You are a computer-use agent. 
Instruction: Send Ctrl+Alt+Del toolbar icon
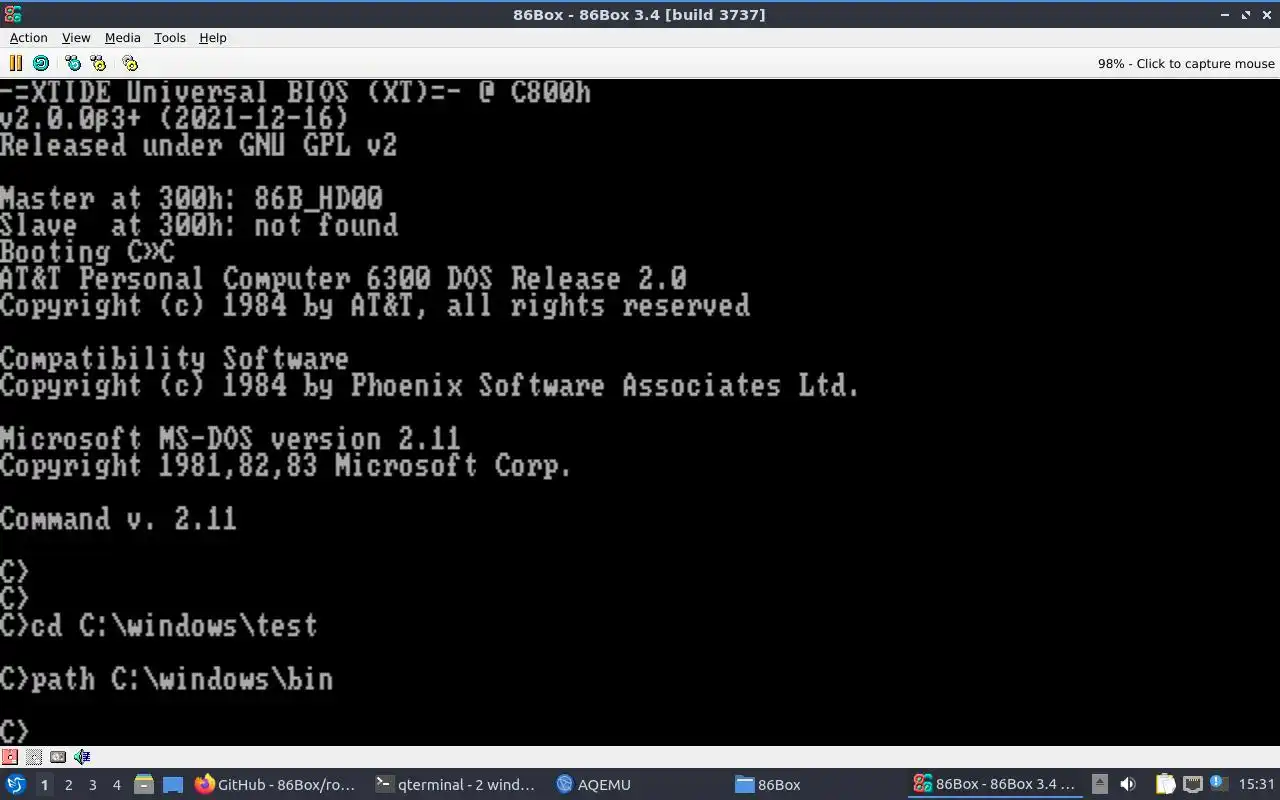tap(73, 63)
